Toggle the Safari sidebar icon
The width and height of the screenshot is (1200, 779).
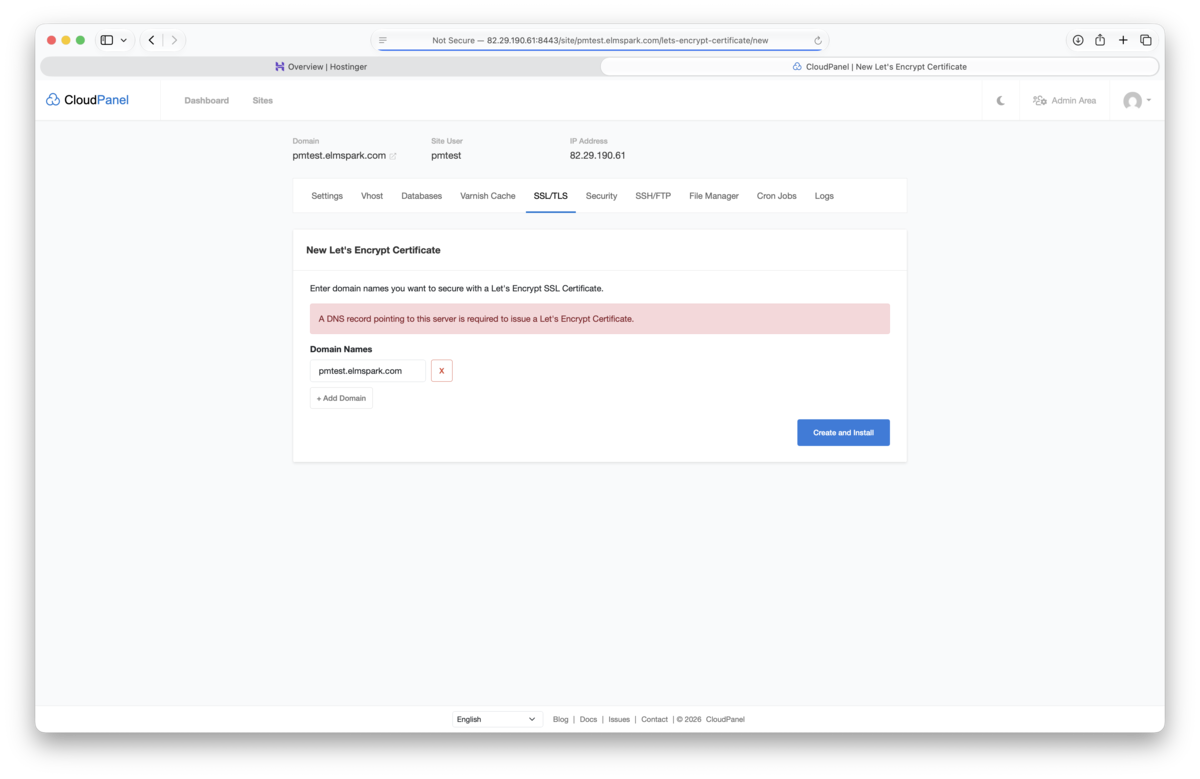pyautogui.click(x=106, y=40)
